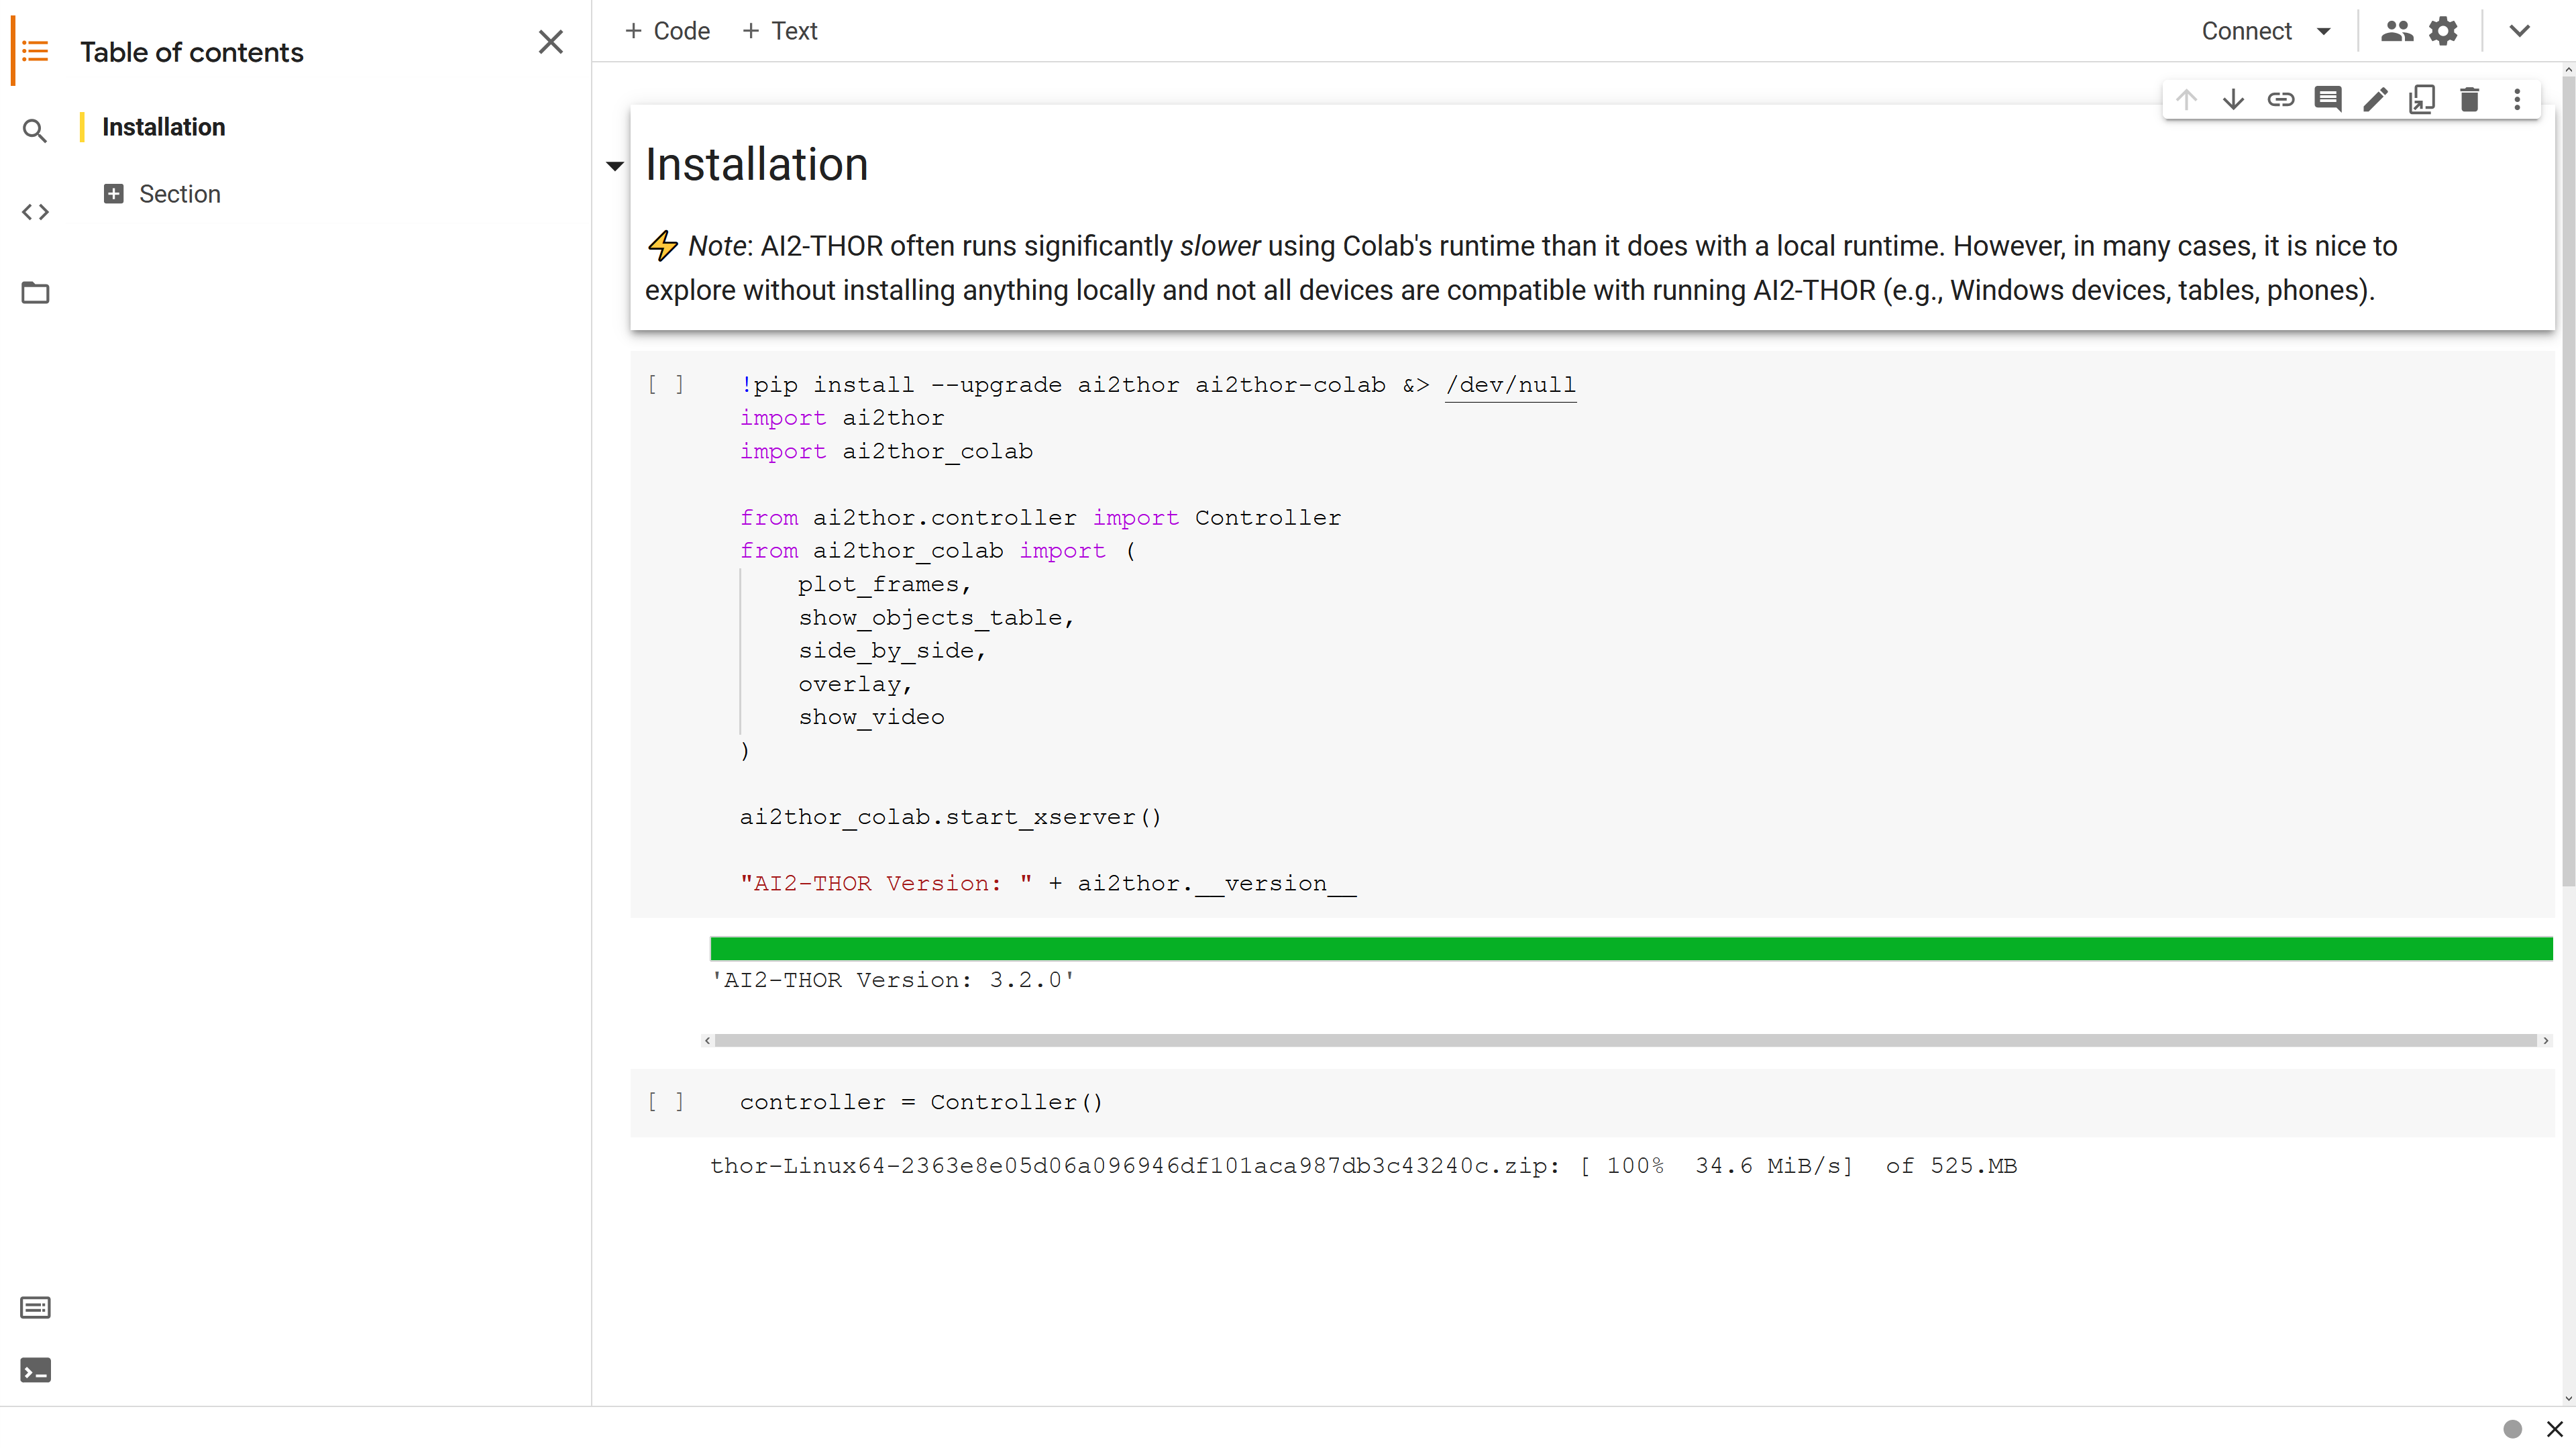Open the terminal icon at bottom left
The width and height of the screenshot is (2576, 1448).
pyautogui.click(x=35, y=1370)
